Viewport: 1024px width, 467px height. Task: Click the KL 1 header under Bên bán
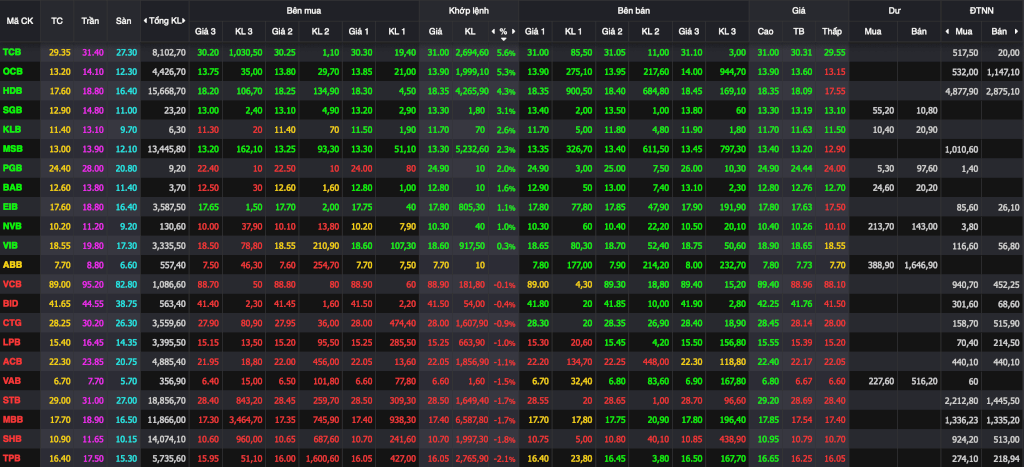573,31
